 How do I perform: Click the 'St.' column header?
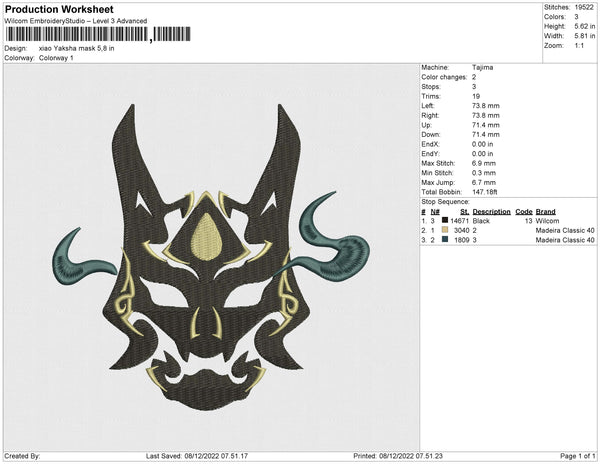click(x=465, y=212)
